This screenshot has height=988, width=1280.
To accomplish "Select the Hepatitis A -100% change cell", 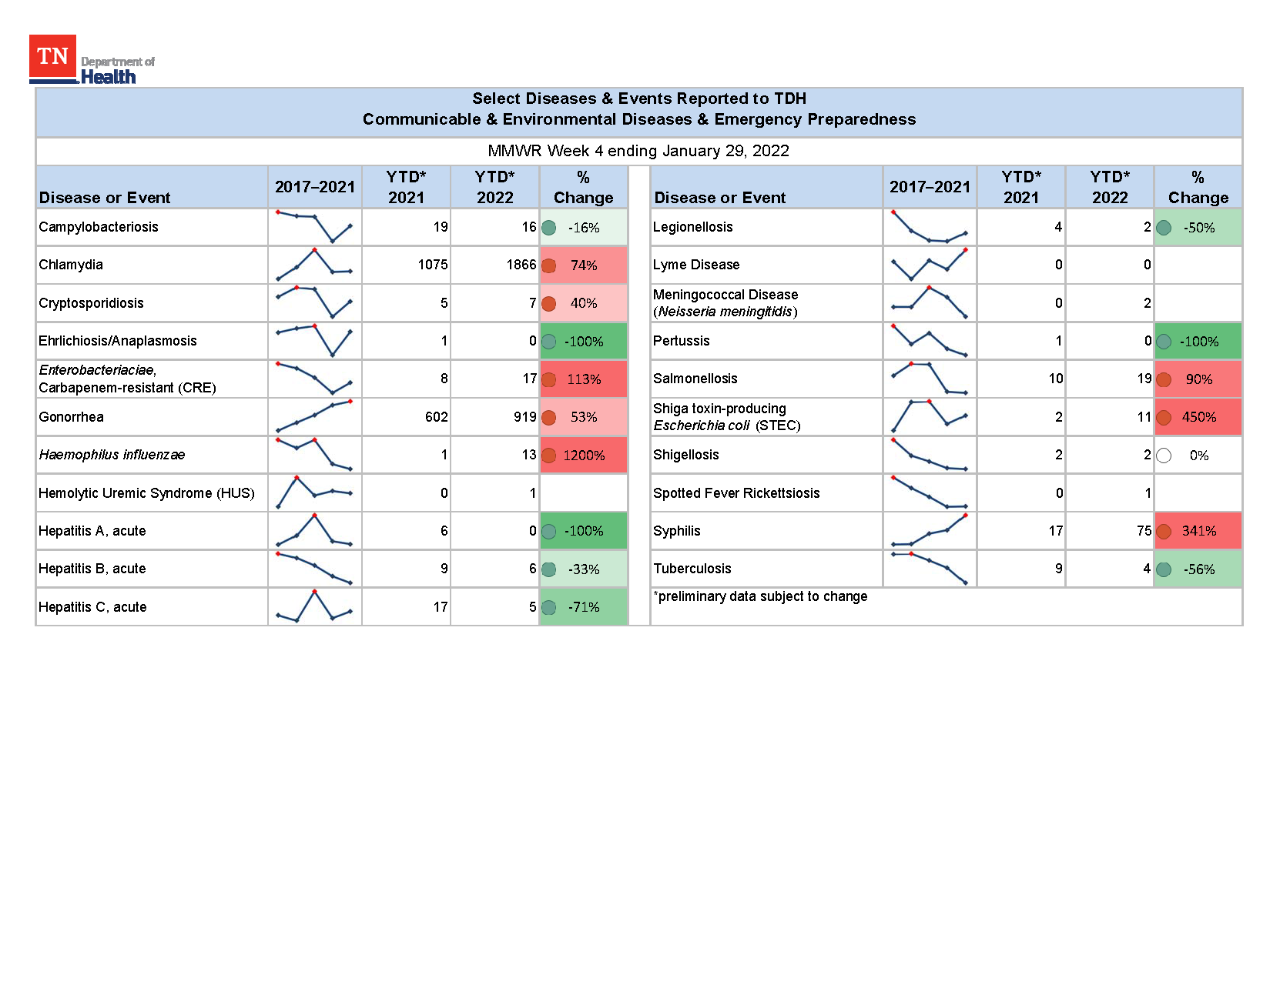I will pos(584,531).
